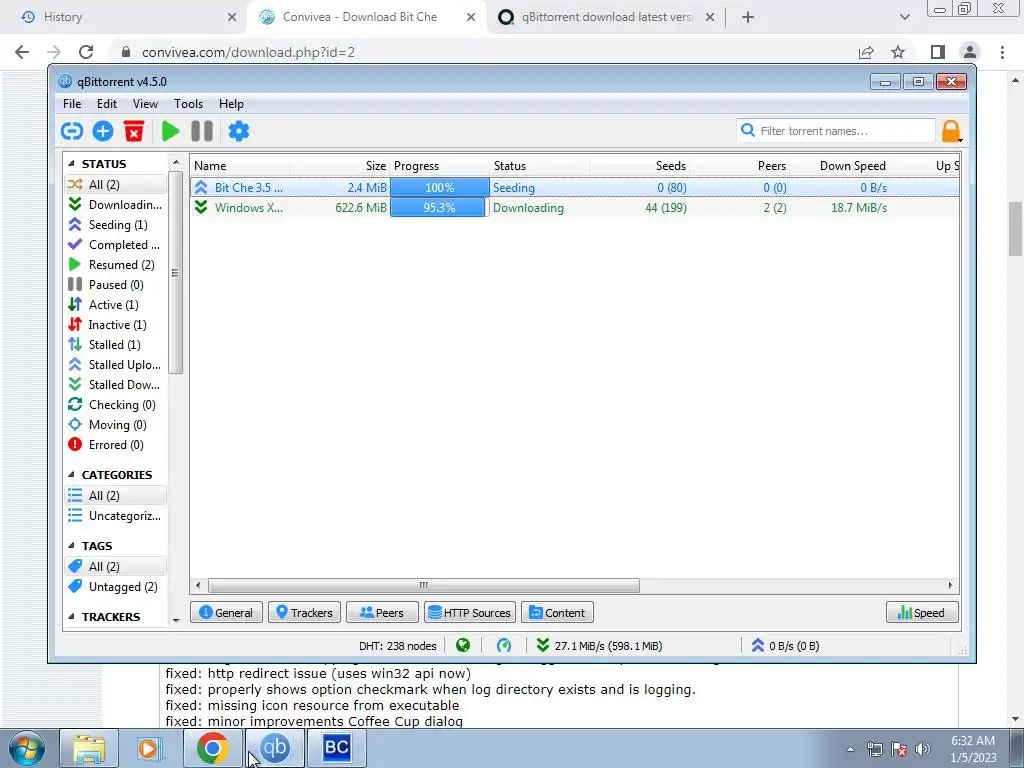
Task: Select the All (2) status filter
Action: (116, 185)
